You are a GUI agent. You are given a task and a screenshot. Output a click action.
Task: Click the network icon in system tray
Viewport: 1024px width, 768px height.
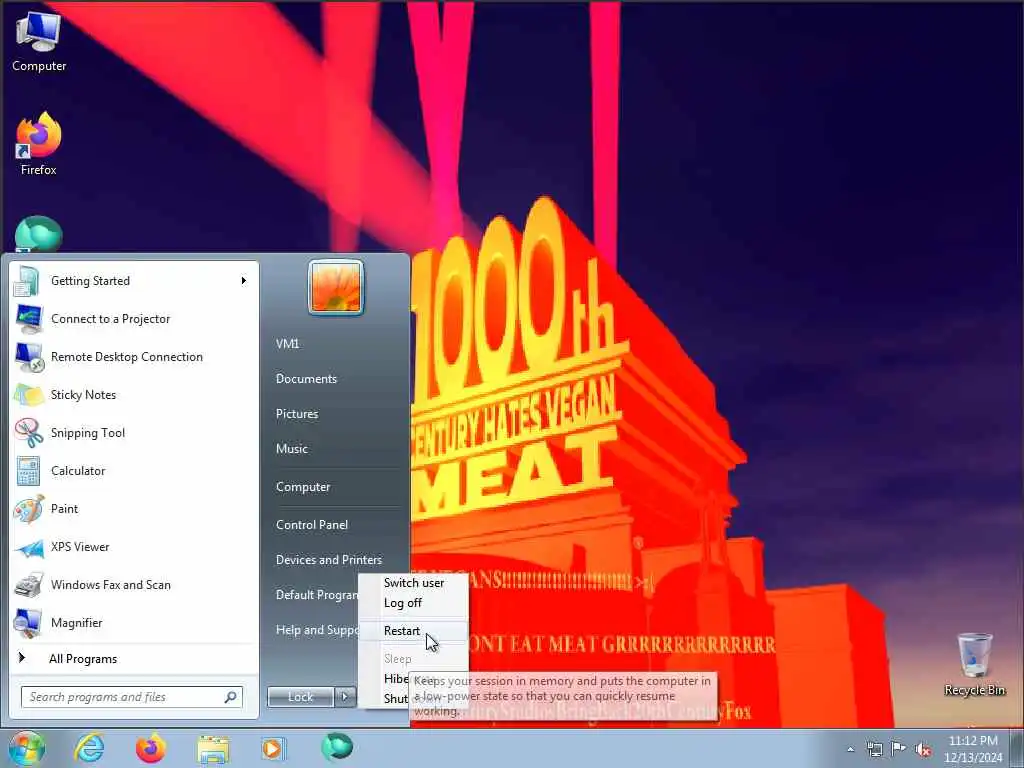tap(874, 749)
